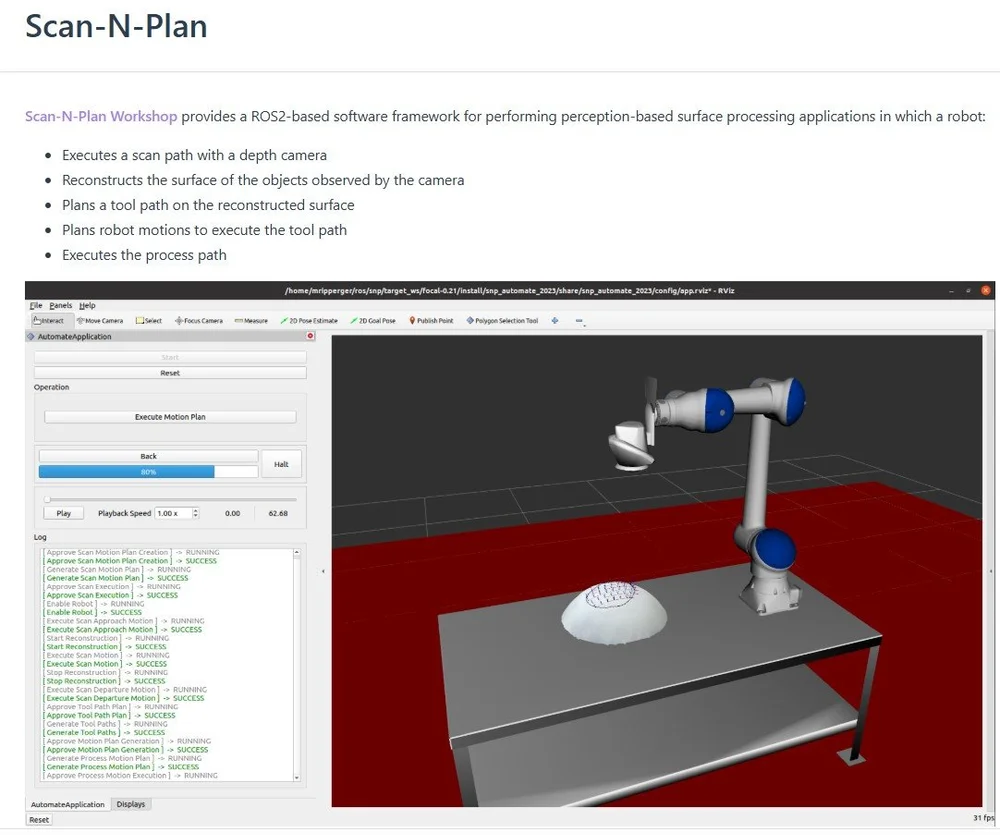The width and height of the screenshot is (1000, 835).
Task: Click log line Start Reconstruction SUCCESS
Action: click(x=105, y=647)
